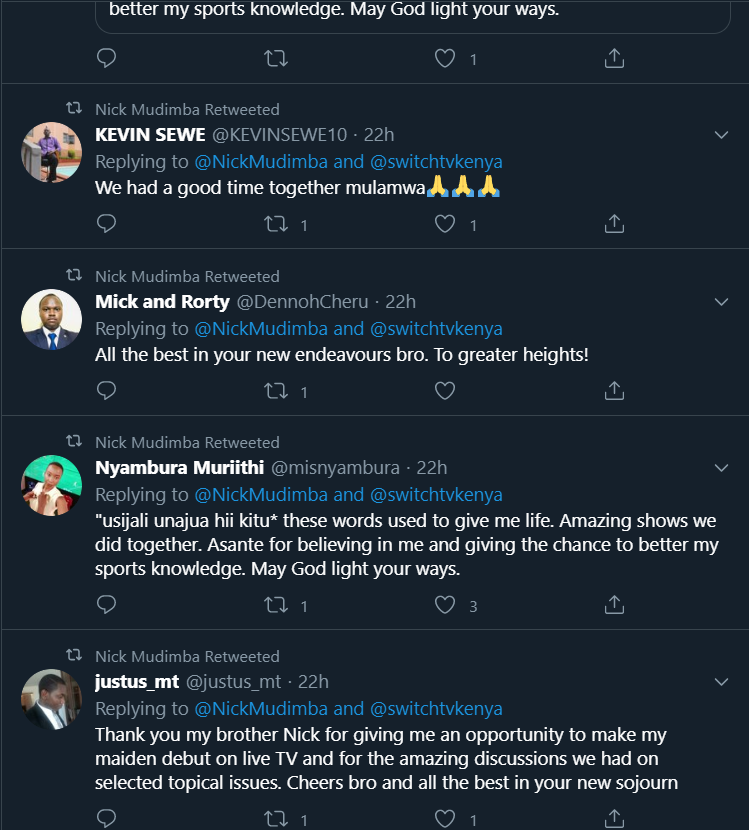The height and width of the screenshot is (830, 749).
Task: Retweet Nyambura Muriithi's tweet
Action: (x=275, y=604)
